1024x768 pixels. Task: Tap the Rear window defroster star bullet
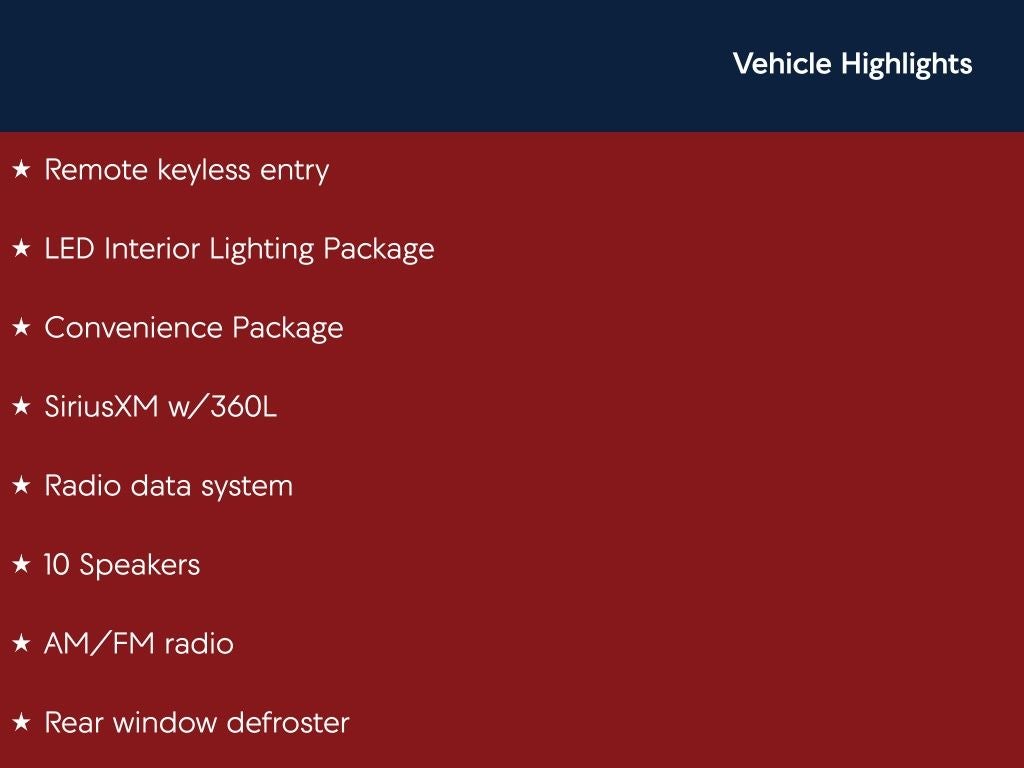pos(21,724)
